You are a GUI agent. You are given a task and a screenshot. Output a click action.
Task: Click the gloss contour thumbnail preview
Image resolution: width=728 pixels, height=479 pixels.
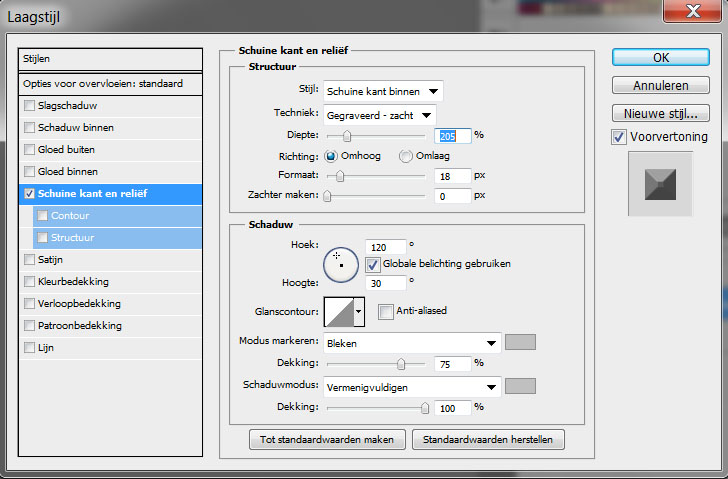(338, 312)
